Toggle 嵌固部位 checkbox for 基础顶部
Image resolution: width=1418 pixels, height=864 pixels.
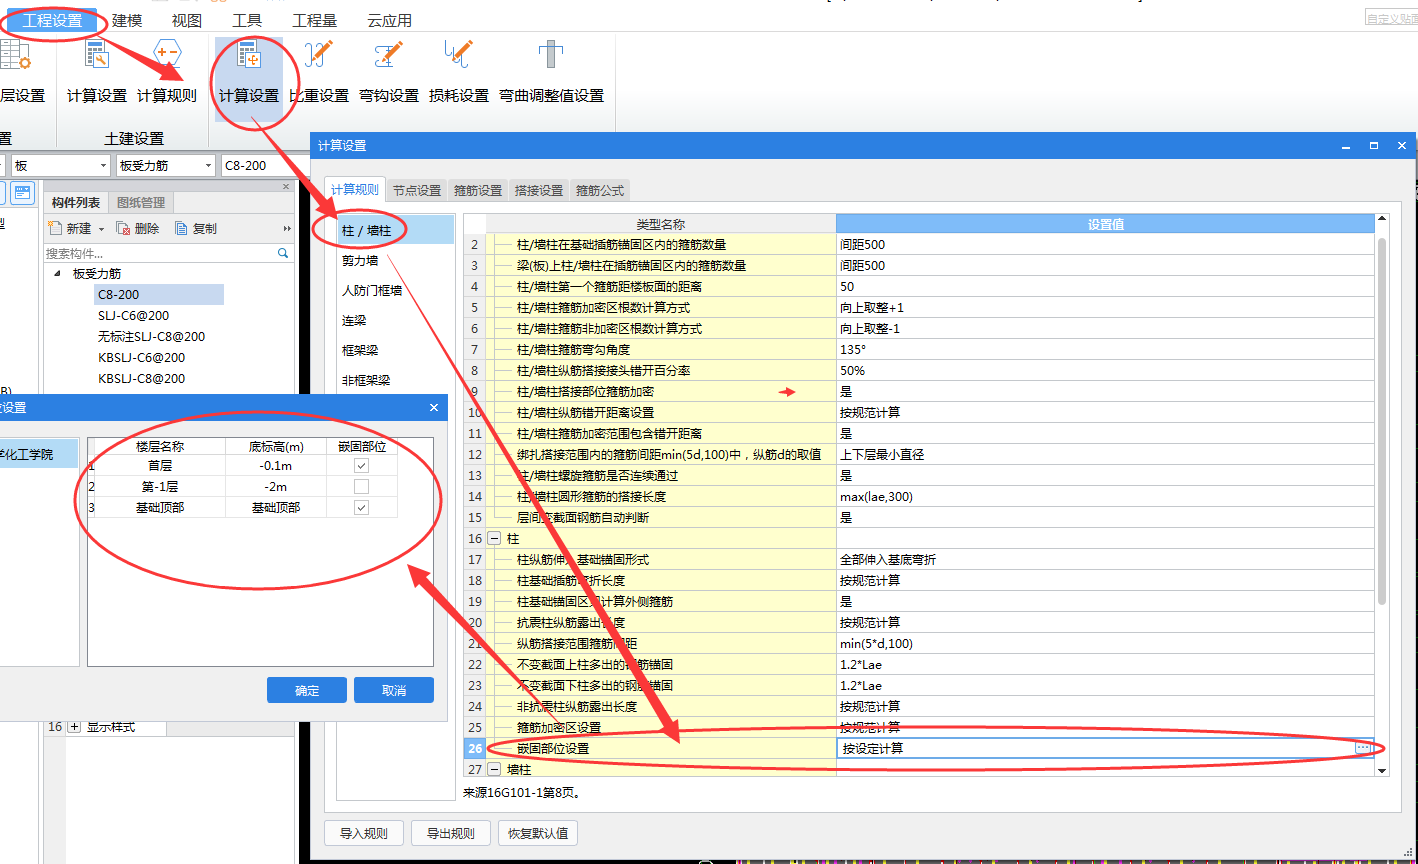pos(362,507)
